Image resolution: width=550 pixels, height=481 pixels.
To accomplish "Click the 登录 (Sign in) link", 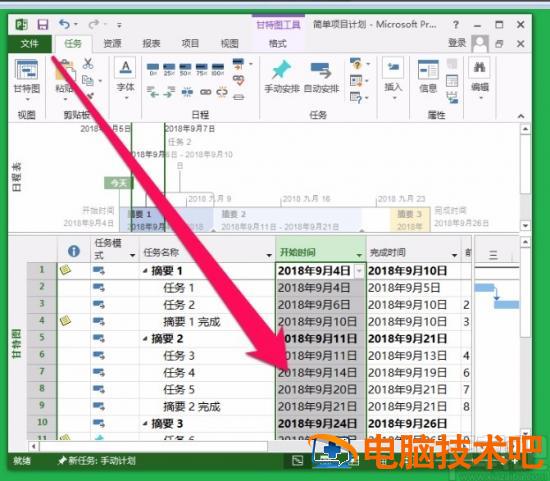I will (457, 43).
